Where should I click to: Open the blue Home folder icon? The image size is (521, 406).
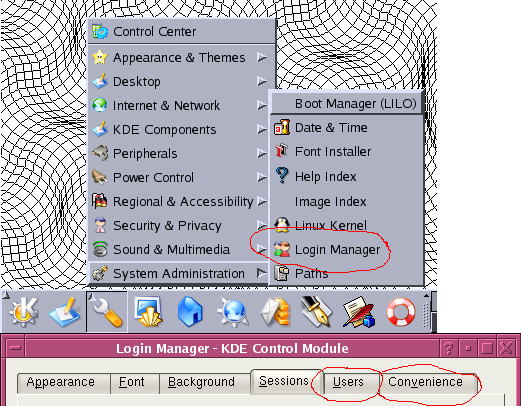pos(190,312)
